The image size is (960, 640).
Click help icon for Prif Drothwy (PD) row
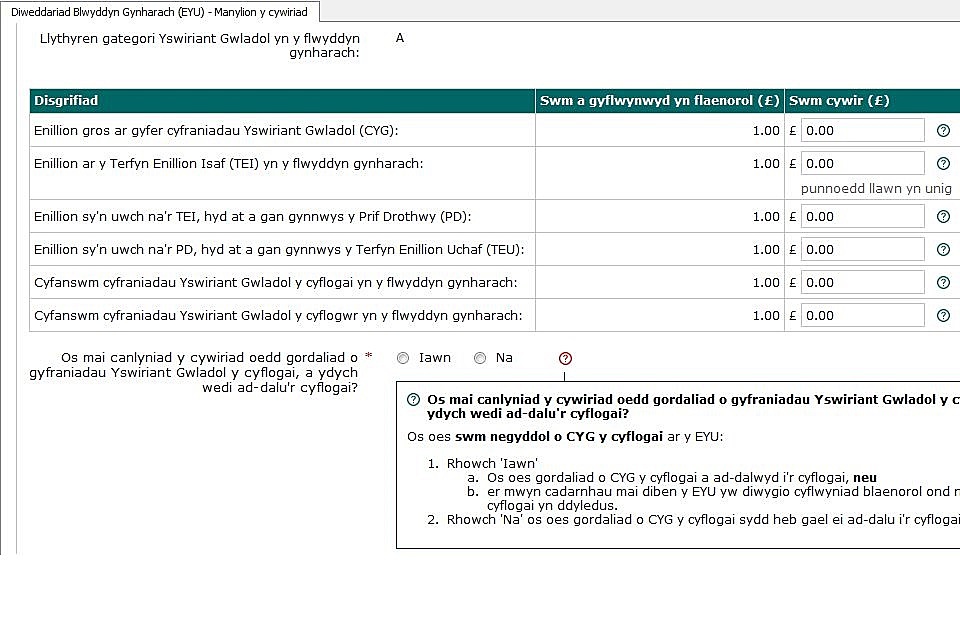coord(943,217)
